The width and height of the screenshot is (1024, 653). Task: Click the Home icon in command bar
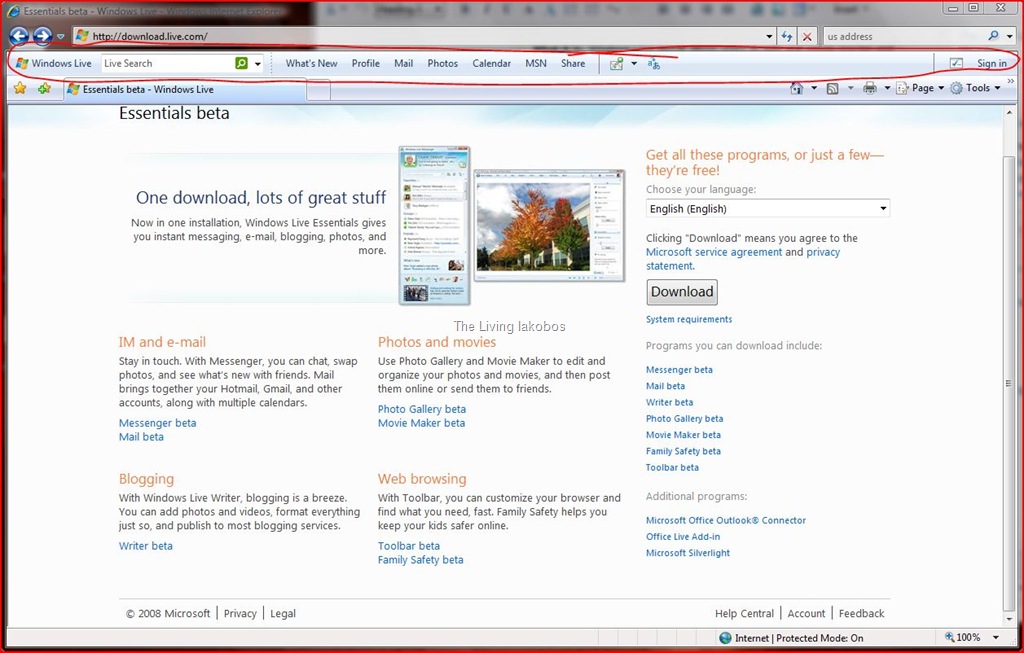(x=796, y=88)
